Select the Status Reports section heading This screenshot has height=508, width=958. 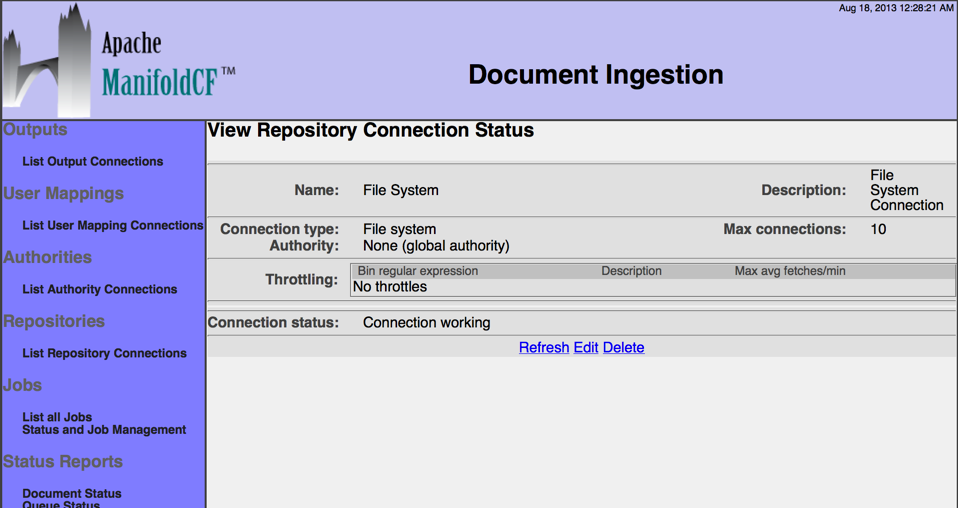click(63, 462)
